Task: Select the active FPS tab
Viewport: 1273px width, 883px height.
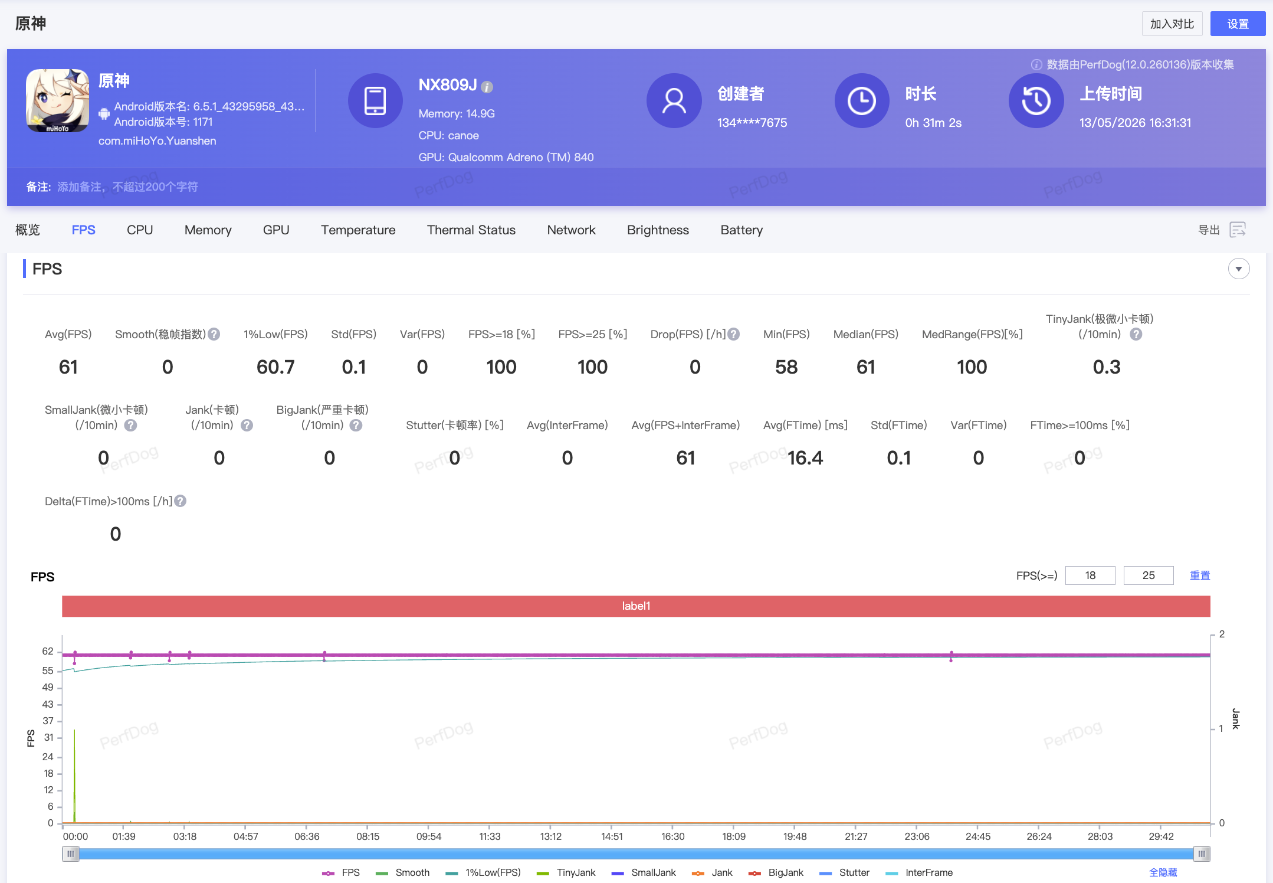Action: tap(84, 230)
